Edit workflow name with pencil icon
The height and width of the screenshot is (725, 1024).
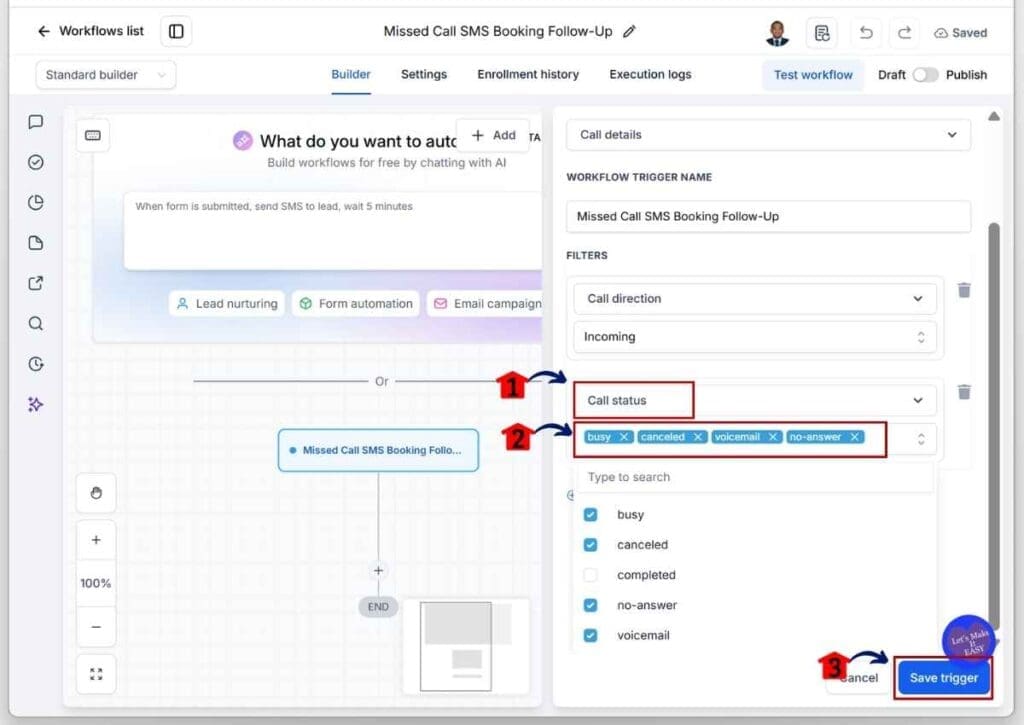pyautogui.click(x=629, y=31)
